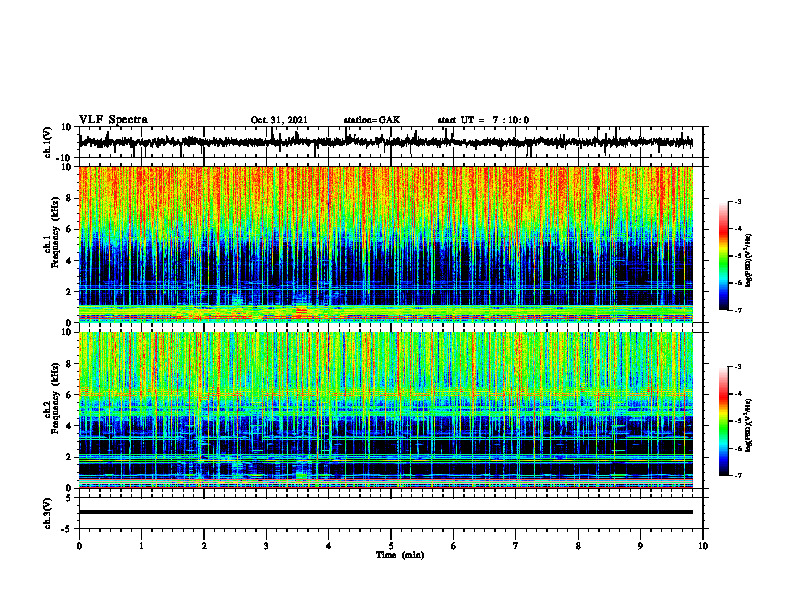The height and width of the screenshot is (612, 792).
Task: Click the ch.2 spectrogram color bar
Action: click(x=723, y=421)
